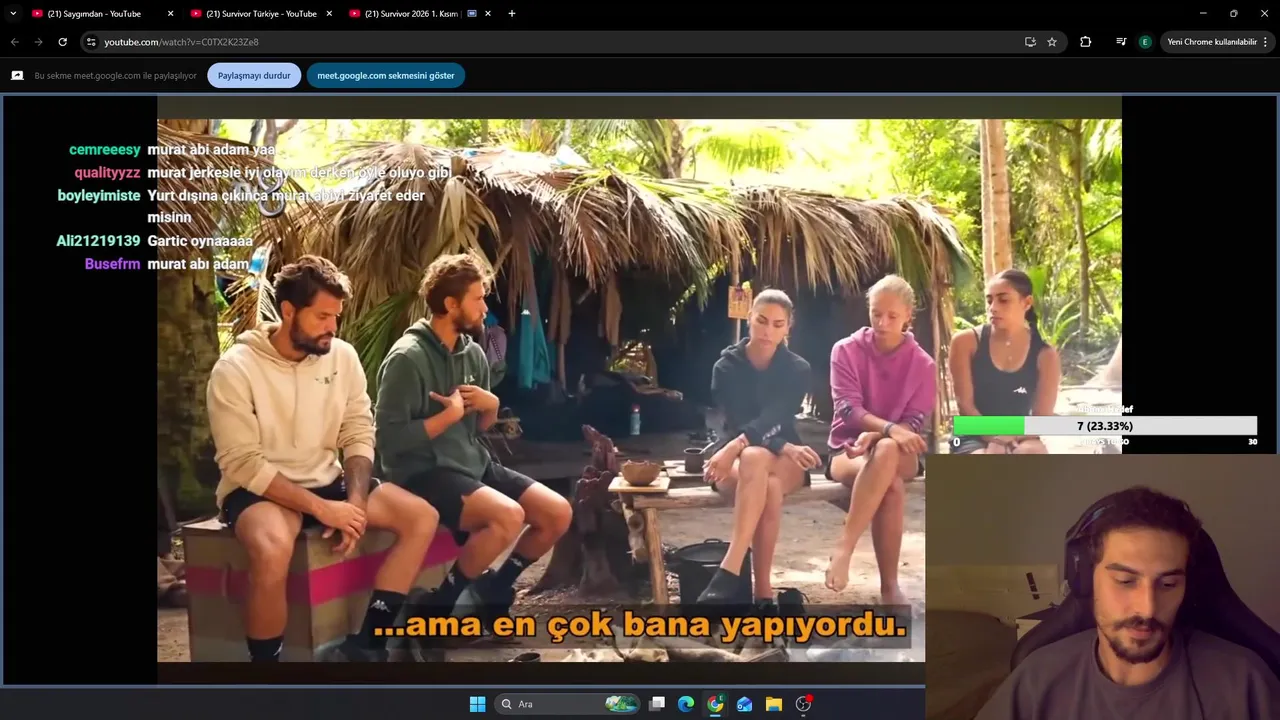Close the Survivor 2026 1. Kısım tab
The width and height of the screenshot is (1280, 720).
[x=488, y=14]
